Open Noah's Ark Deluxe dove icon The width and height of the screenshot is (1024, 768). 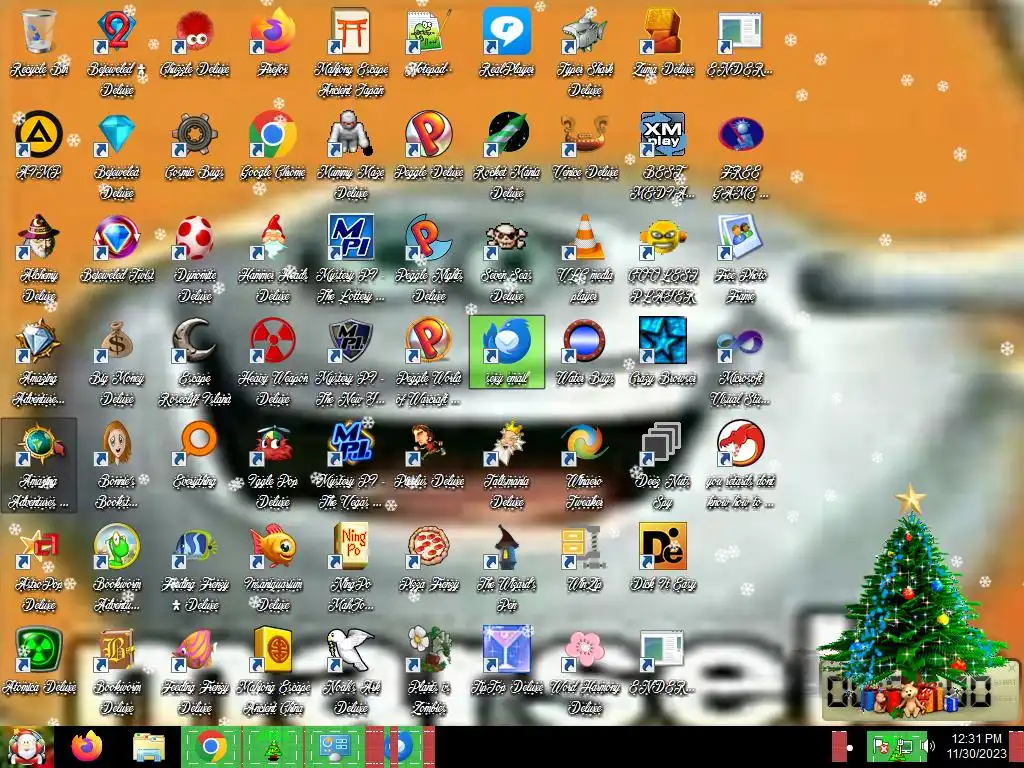351,671
